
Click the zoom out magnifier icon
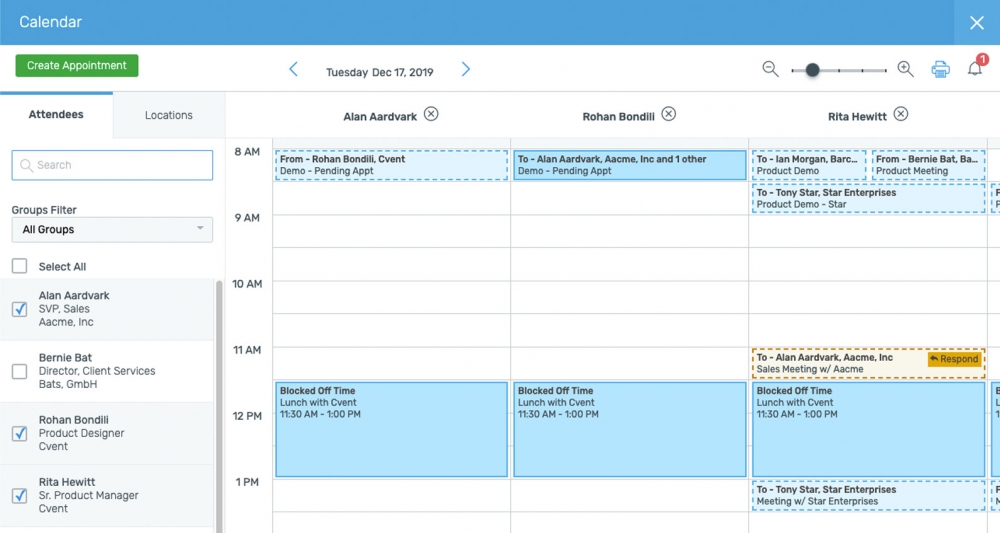pos(770,69)
